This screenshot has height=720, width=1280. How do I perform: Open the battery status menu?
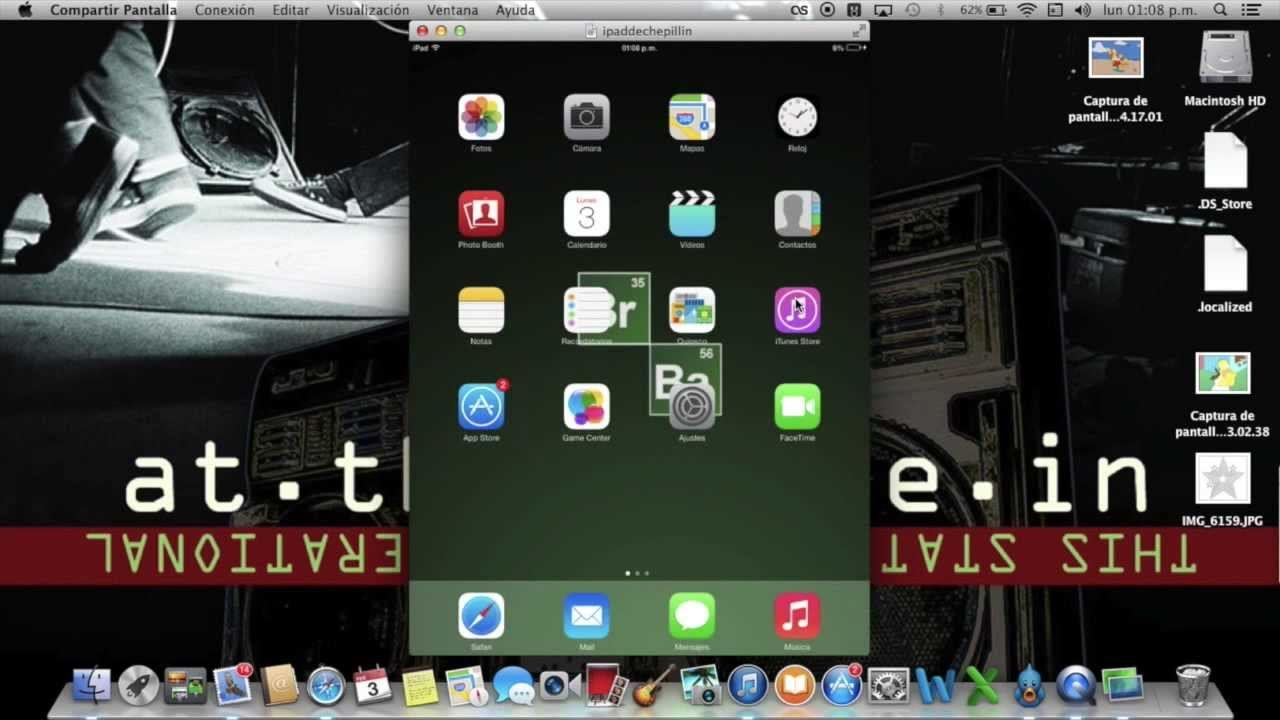pos(983,10)
